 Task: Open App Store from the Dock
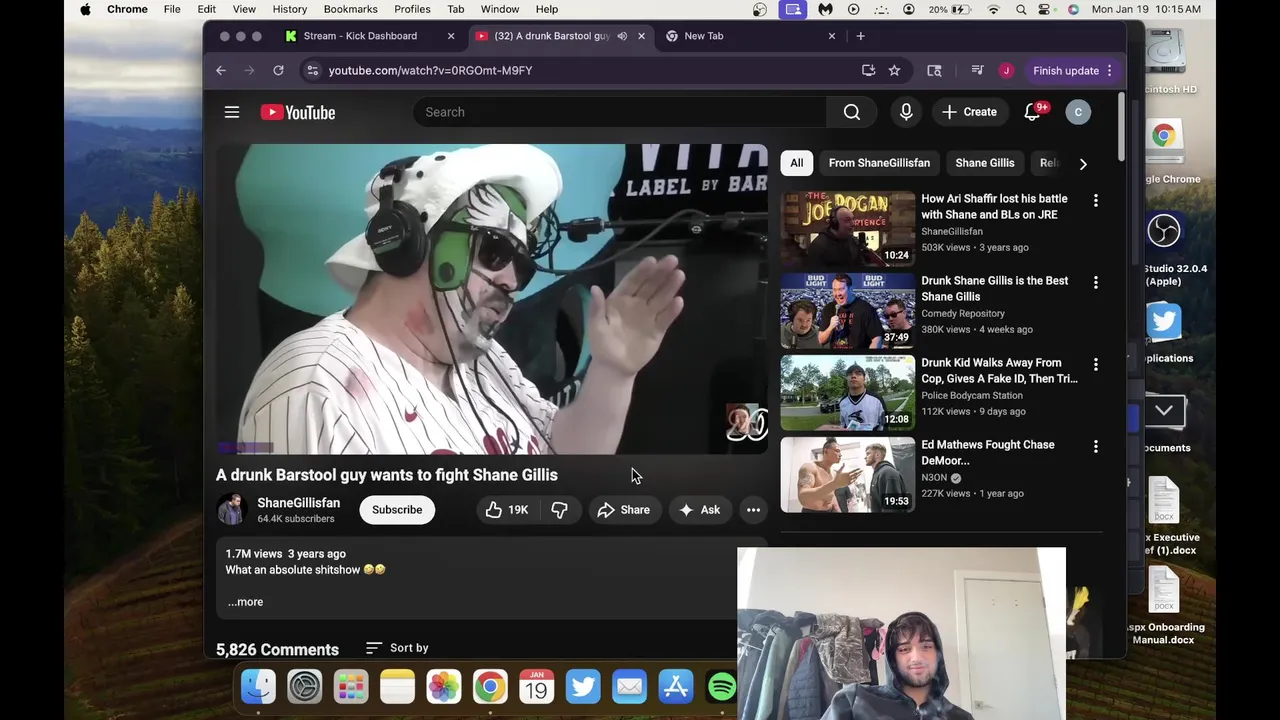click(676, 686)
